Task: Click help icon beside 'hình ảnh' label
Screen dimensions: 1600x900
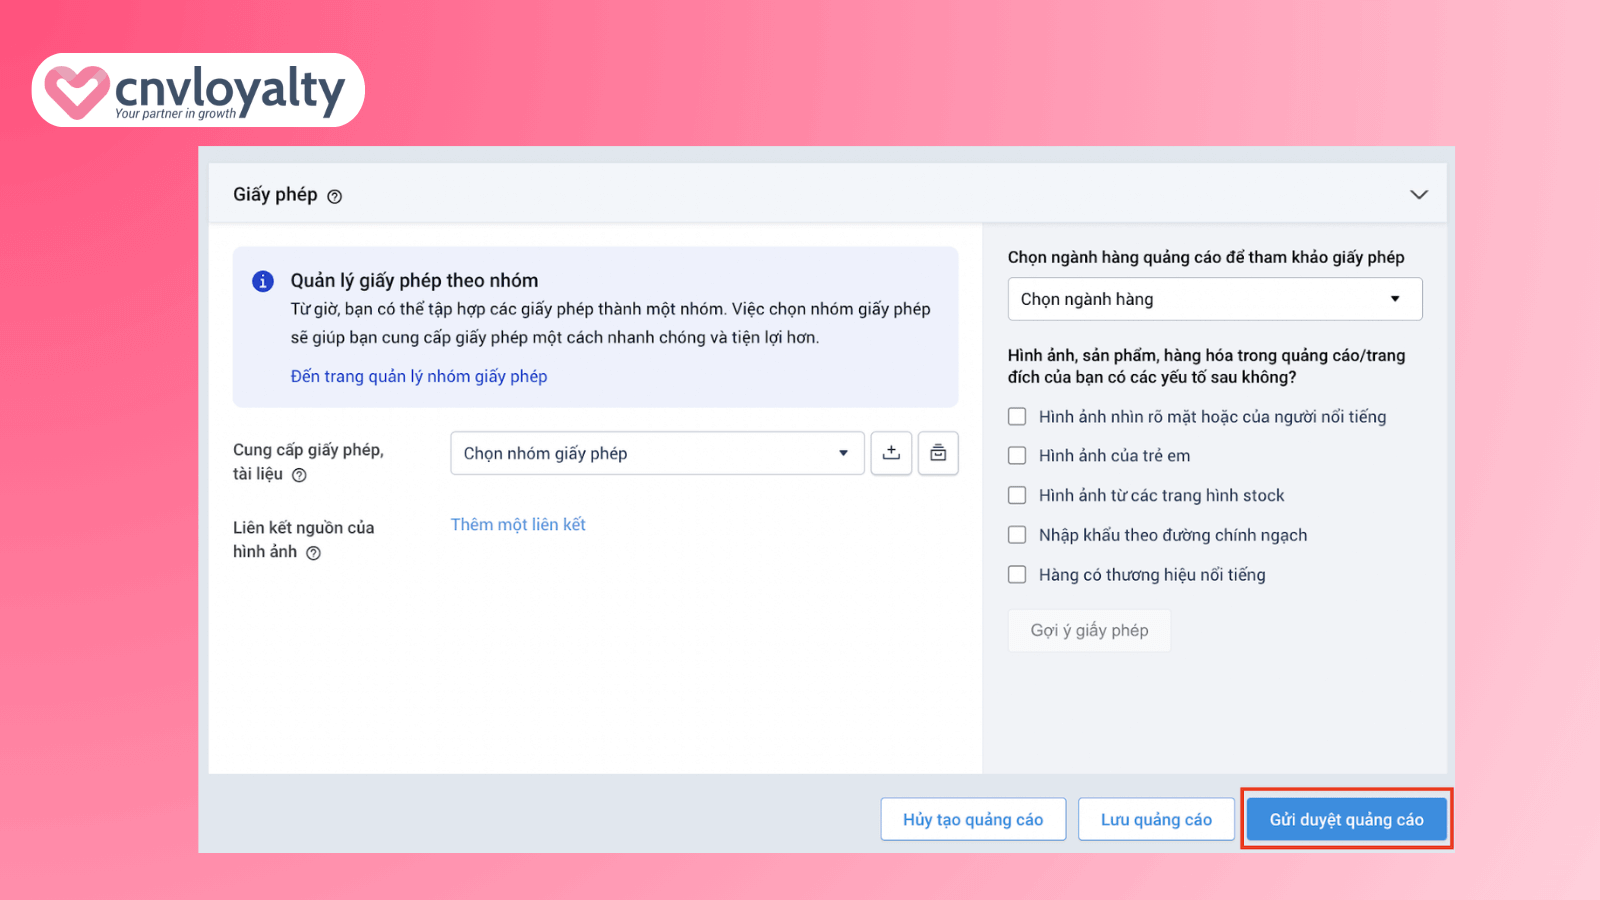Action: (313, 553)
